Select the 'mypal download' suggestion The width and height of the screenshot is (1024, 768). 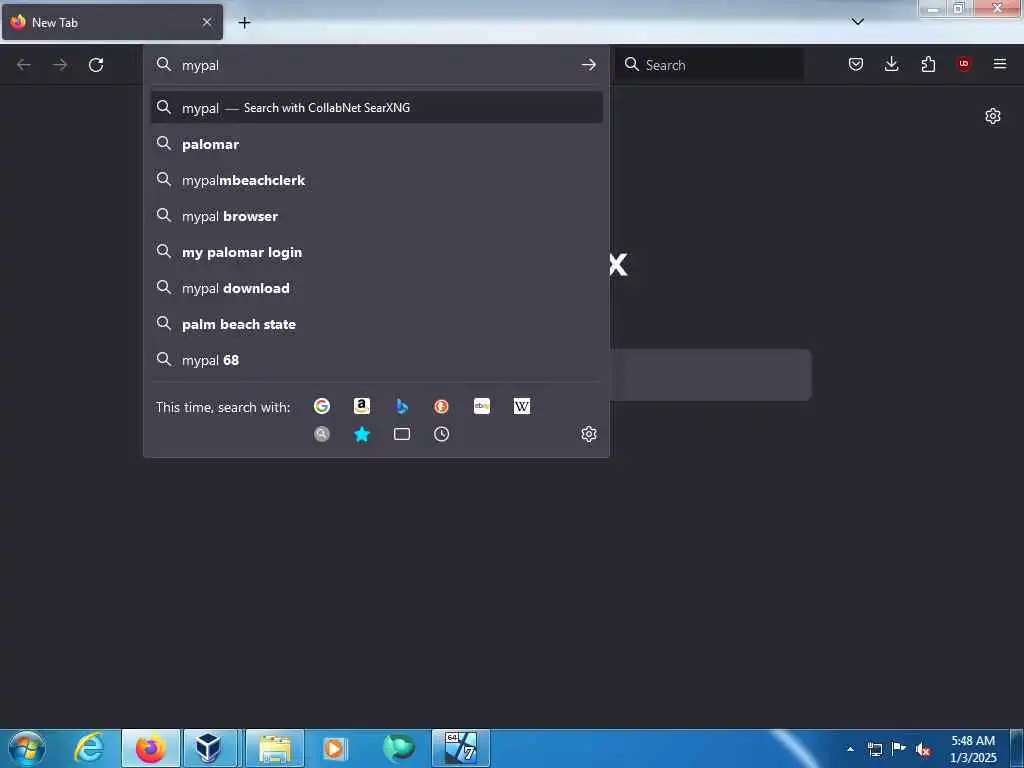tap(377, 288)
